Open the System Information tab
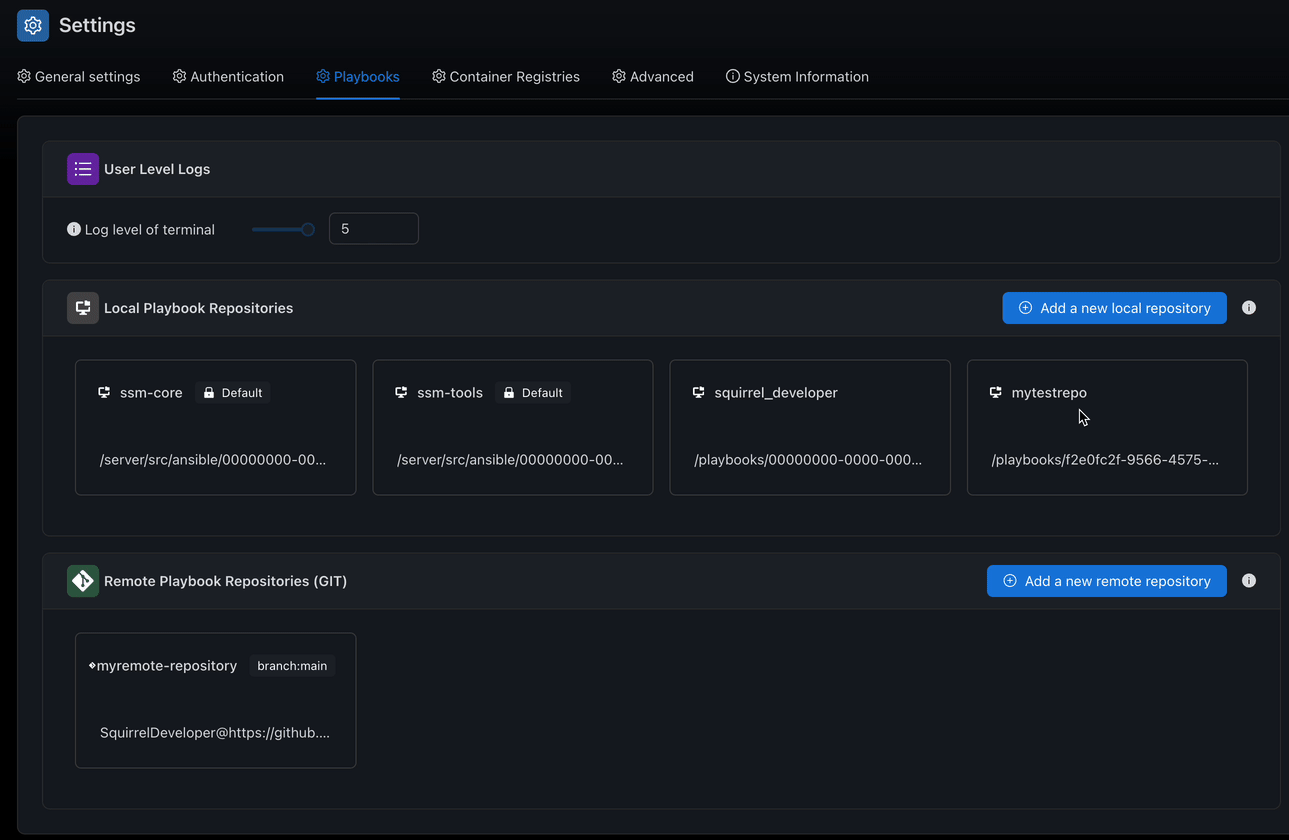1289x840 pixels. 797,77
